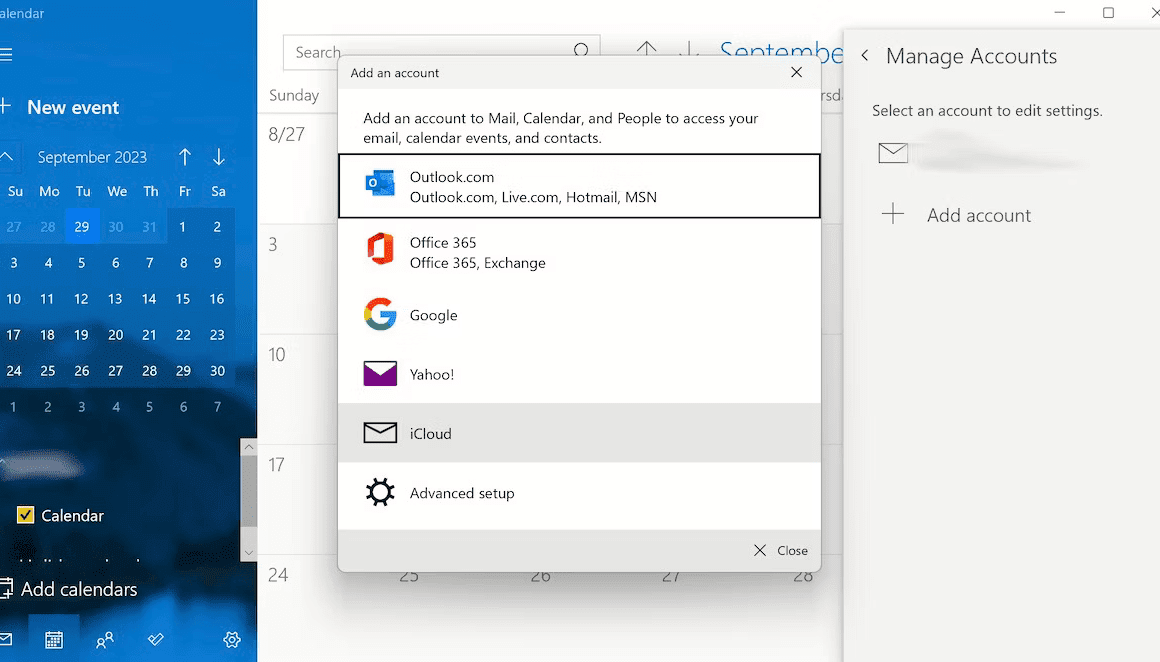1160x662 pixels.
Task: Open the 8/27 day cell in main calendar
Action: coord(298,169)
